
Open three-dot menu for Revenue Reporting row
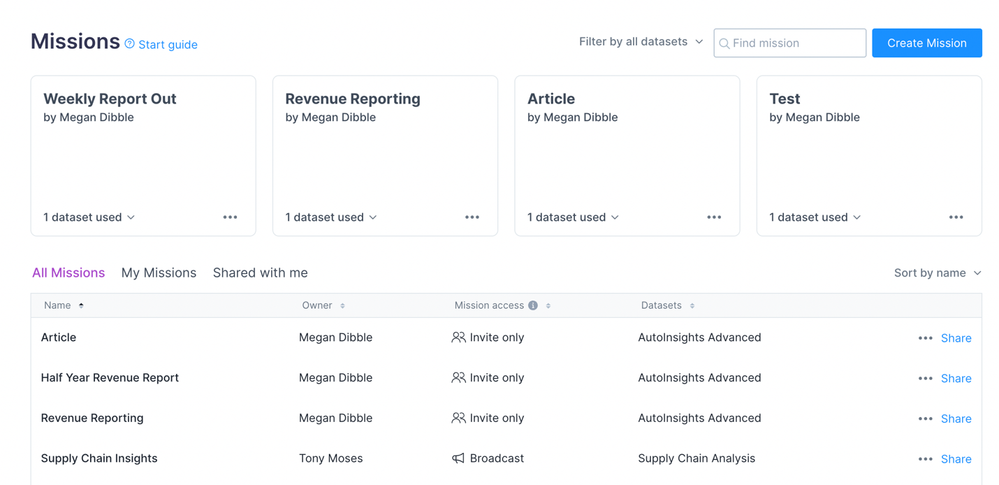(x=926, y=419)
